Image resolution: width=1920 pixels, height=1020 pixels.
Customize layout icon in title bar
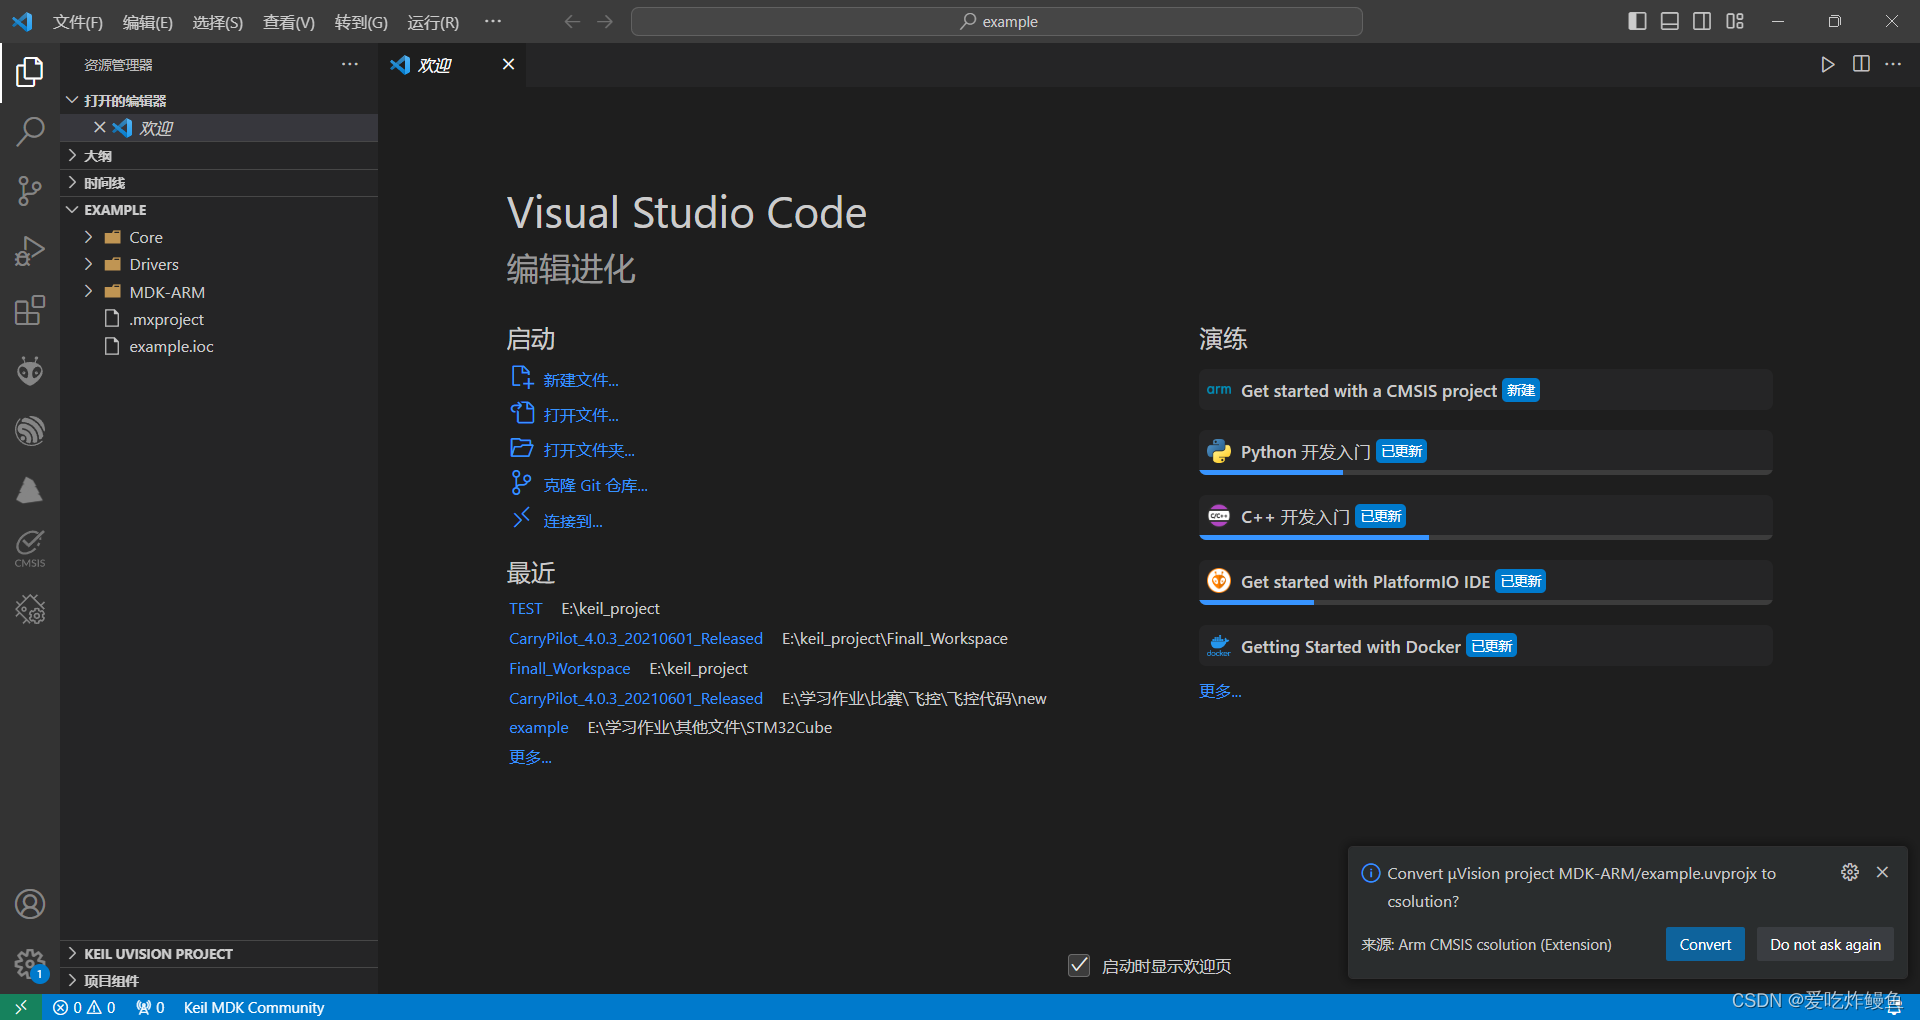click(1735, 21)
